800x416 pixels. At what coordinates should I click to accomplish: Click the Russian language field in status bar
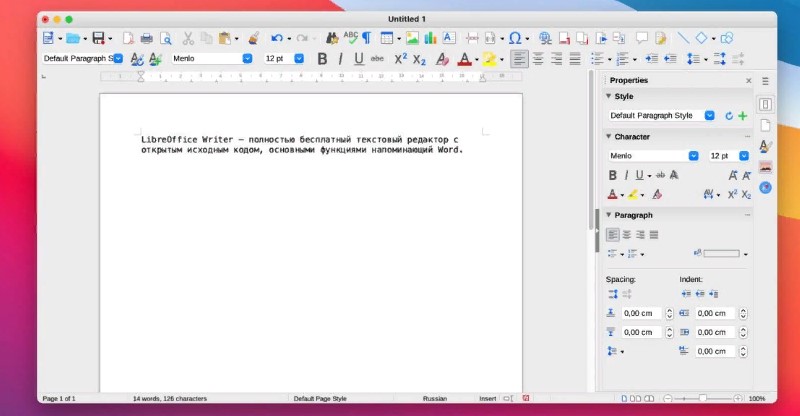[435, 398]
